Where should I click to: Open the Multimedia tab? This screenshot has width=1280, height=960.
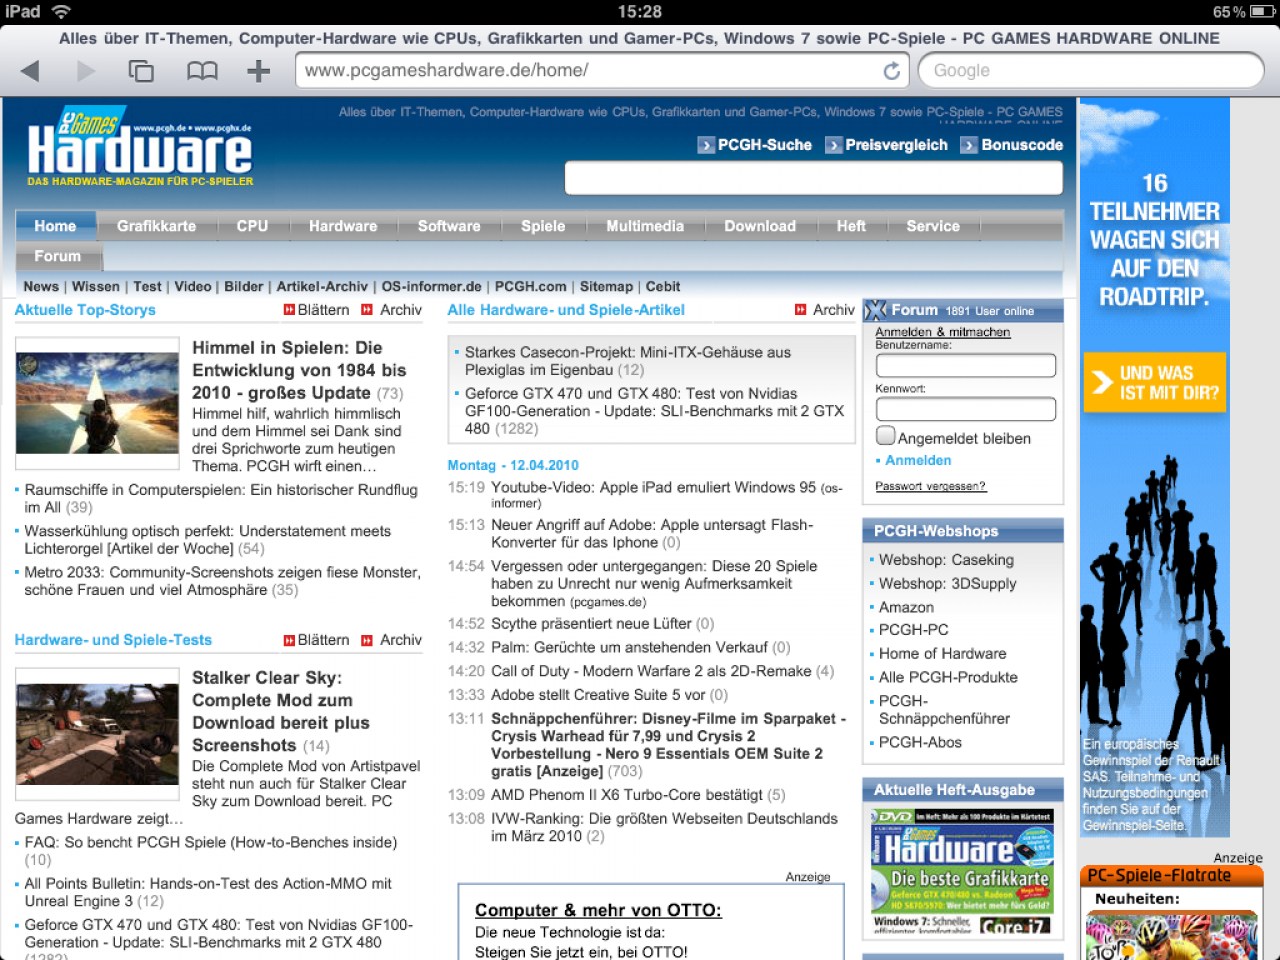645,226
